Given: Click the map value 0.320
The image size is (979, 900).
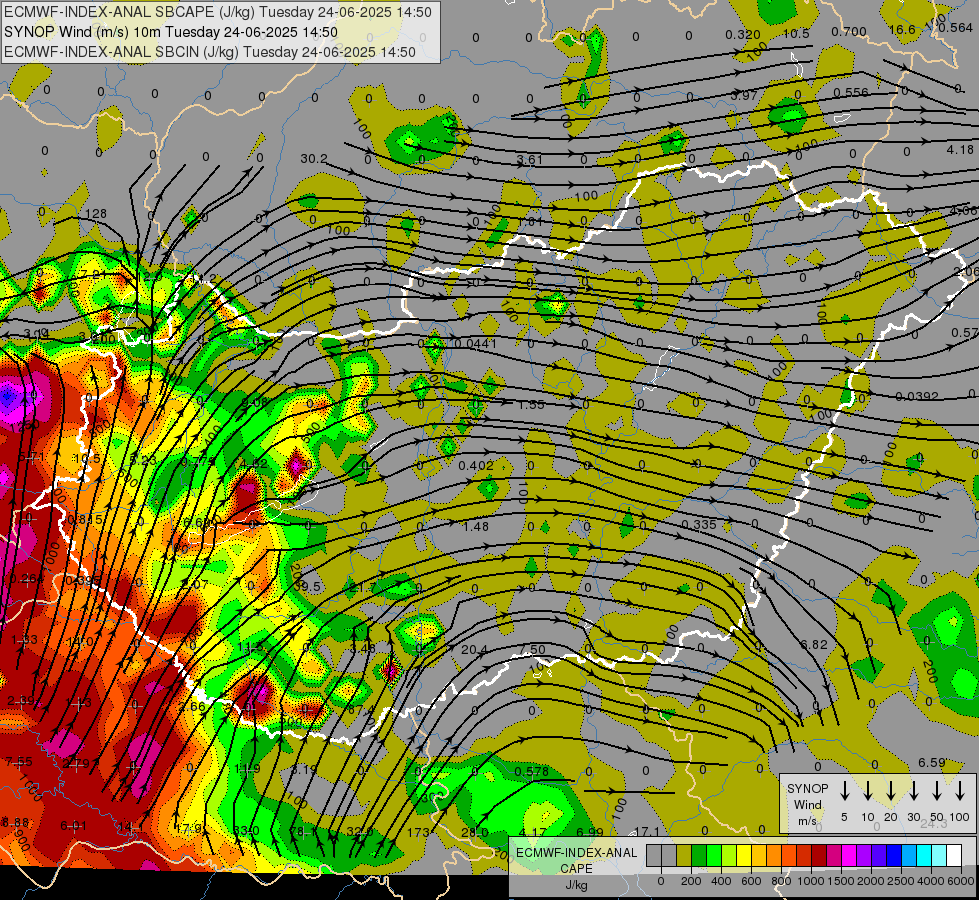Looking at the screenshot, I should tap(743, 34).
